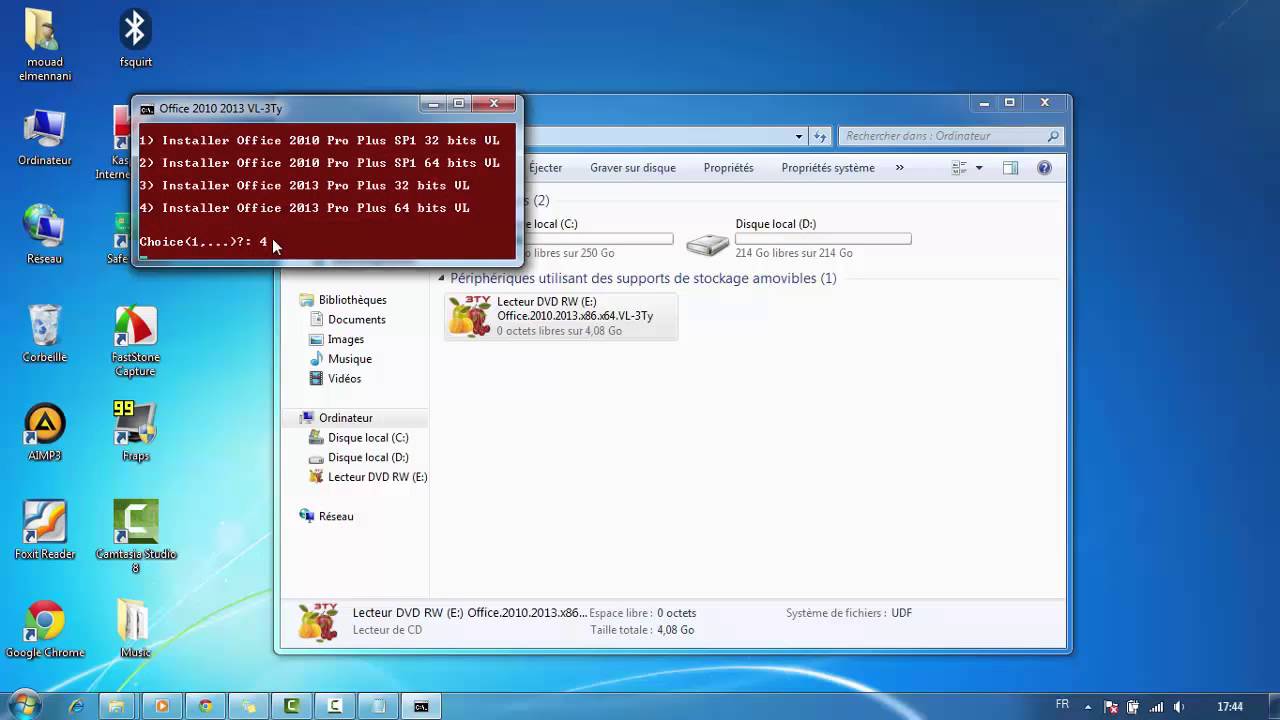Launch AIMP3 from the desktop
1280x720 pixels.
click(44, 432)
